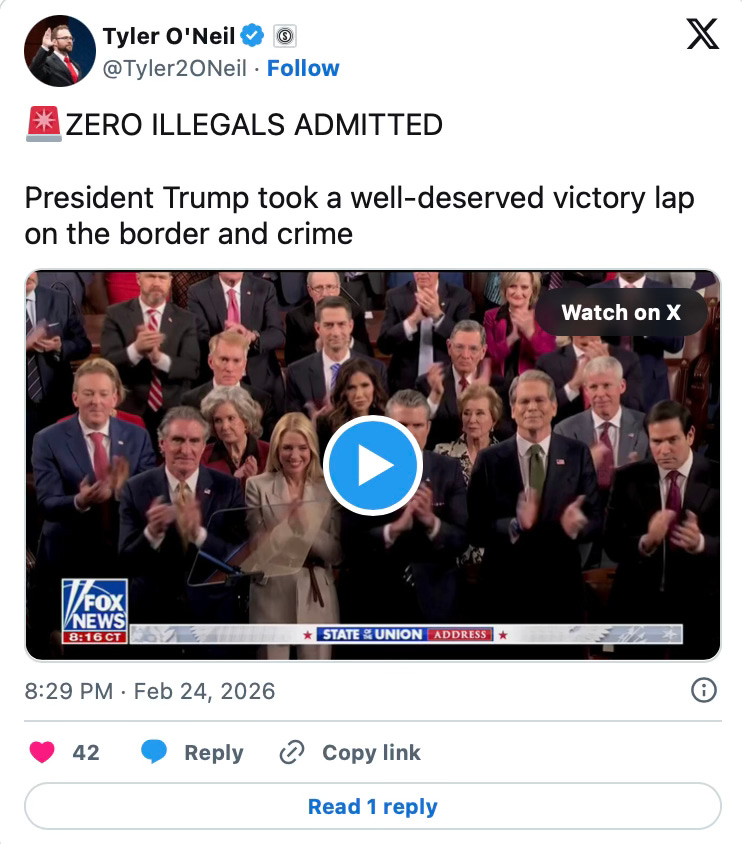The height and width of the screenshot is (844, 742).
Task: Click the Tyler O'Neil display name
Action: (x=169, y=36)
